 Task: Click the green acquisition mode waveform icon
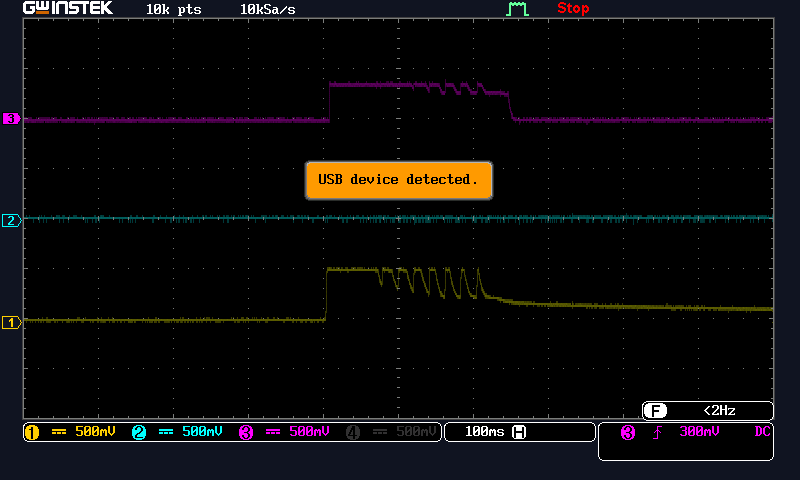tap(517, 9)
